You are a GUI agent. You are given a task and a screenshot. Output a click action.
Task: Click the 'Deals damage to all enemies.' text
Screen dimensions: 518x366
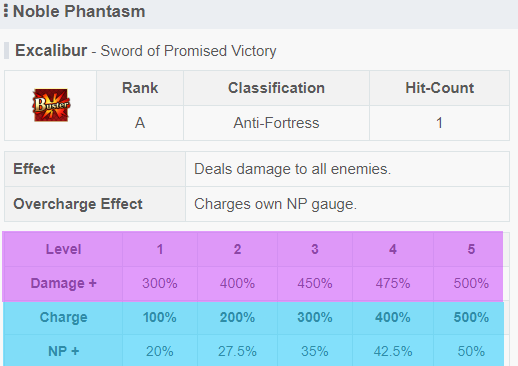[x=292, y=169]
